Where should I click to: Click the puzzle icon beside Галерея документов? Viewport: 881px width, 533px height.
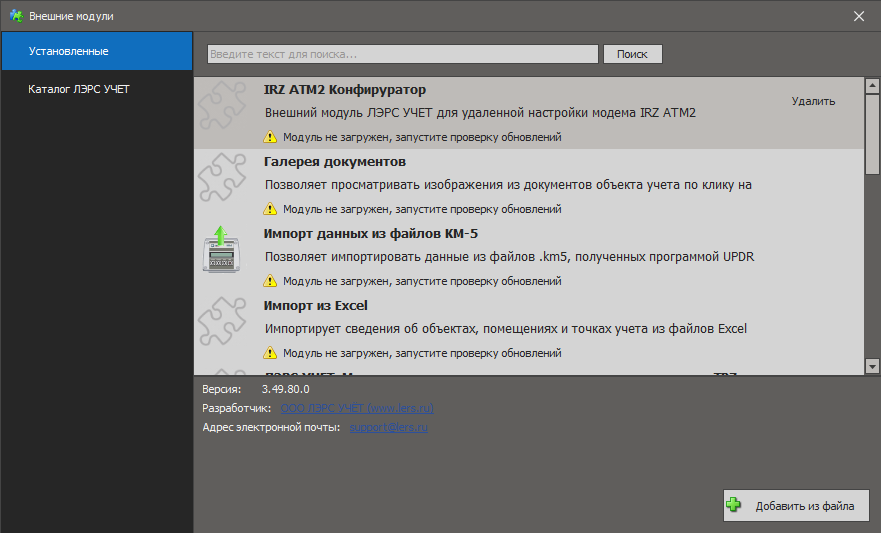click(218, 179)
